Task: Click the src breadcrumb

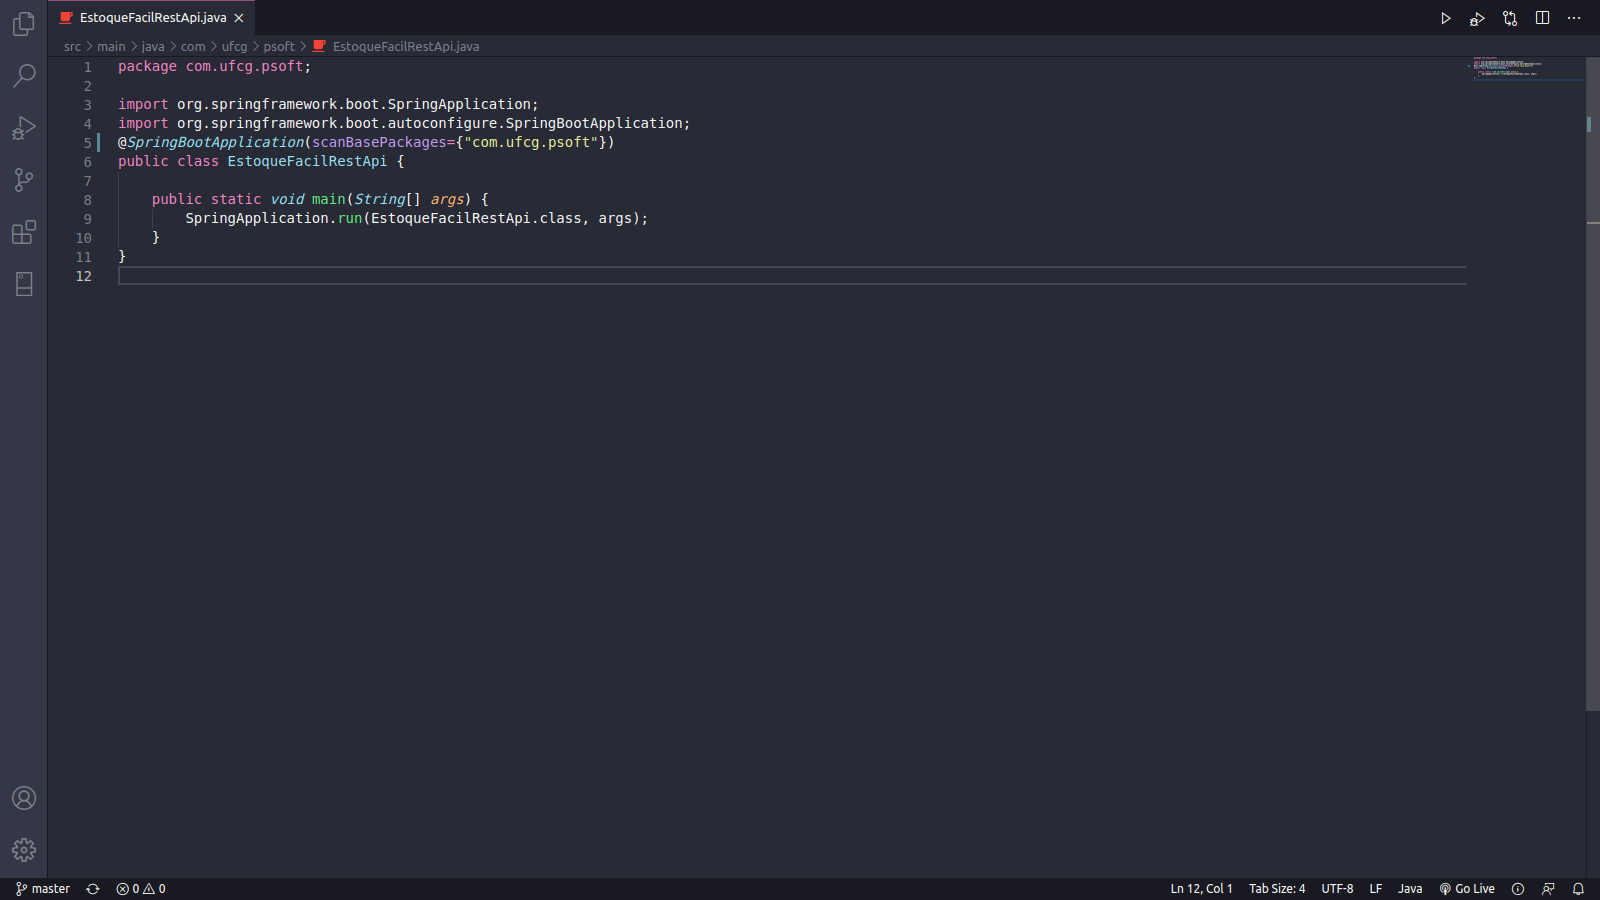Action: tap(72, 46)
